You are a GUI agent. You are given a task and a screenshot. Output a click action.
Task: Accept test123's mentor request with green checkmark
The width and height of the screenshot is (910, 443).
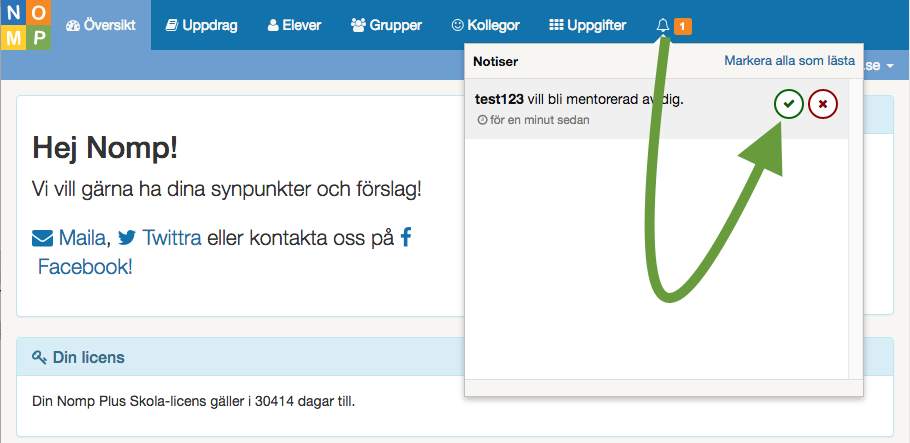coord(789,104)
